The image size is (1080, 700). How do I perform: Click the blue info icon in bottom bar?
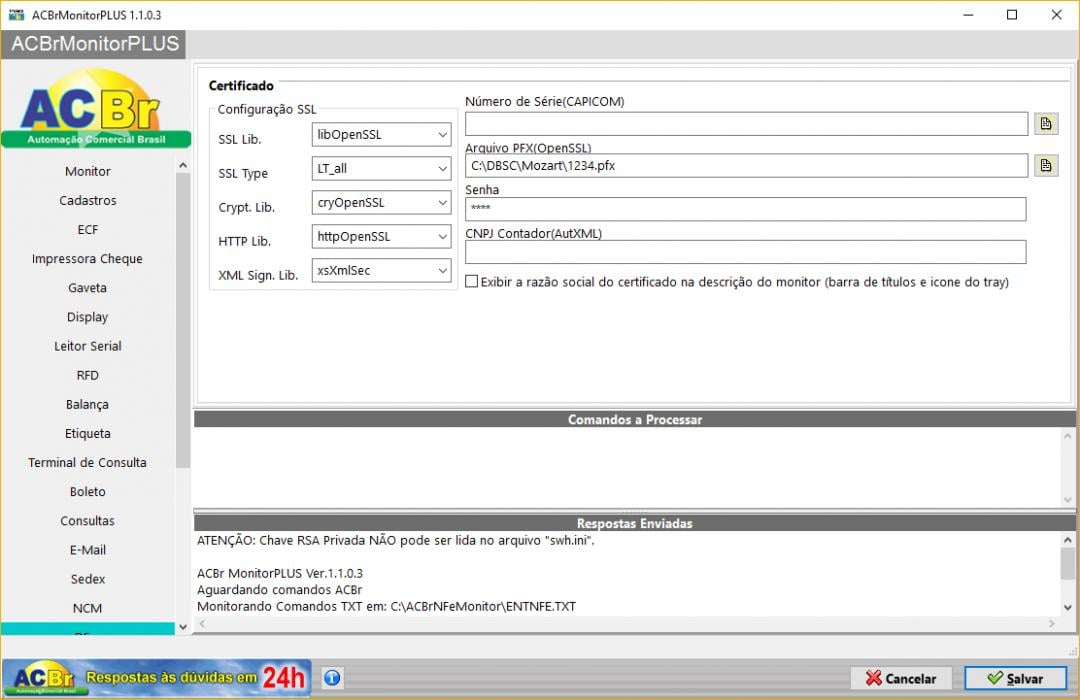(332, 678)
